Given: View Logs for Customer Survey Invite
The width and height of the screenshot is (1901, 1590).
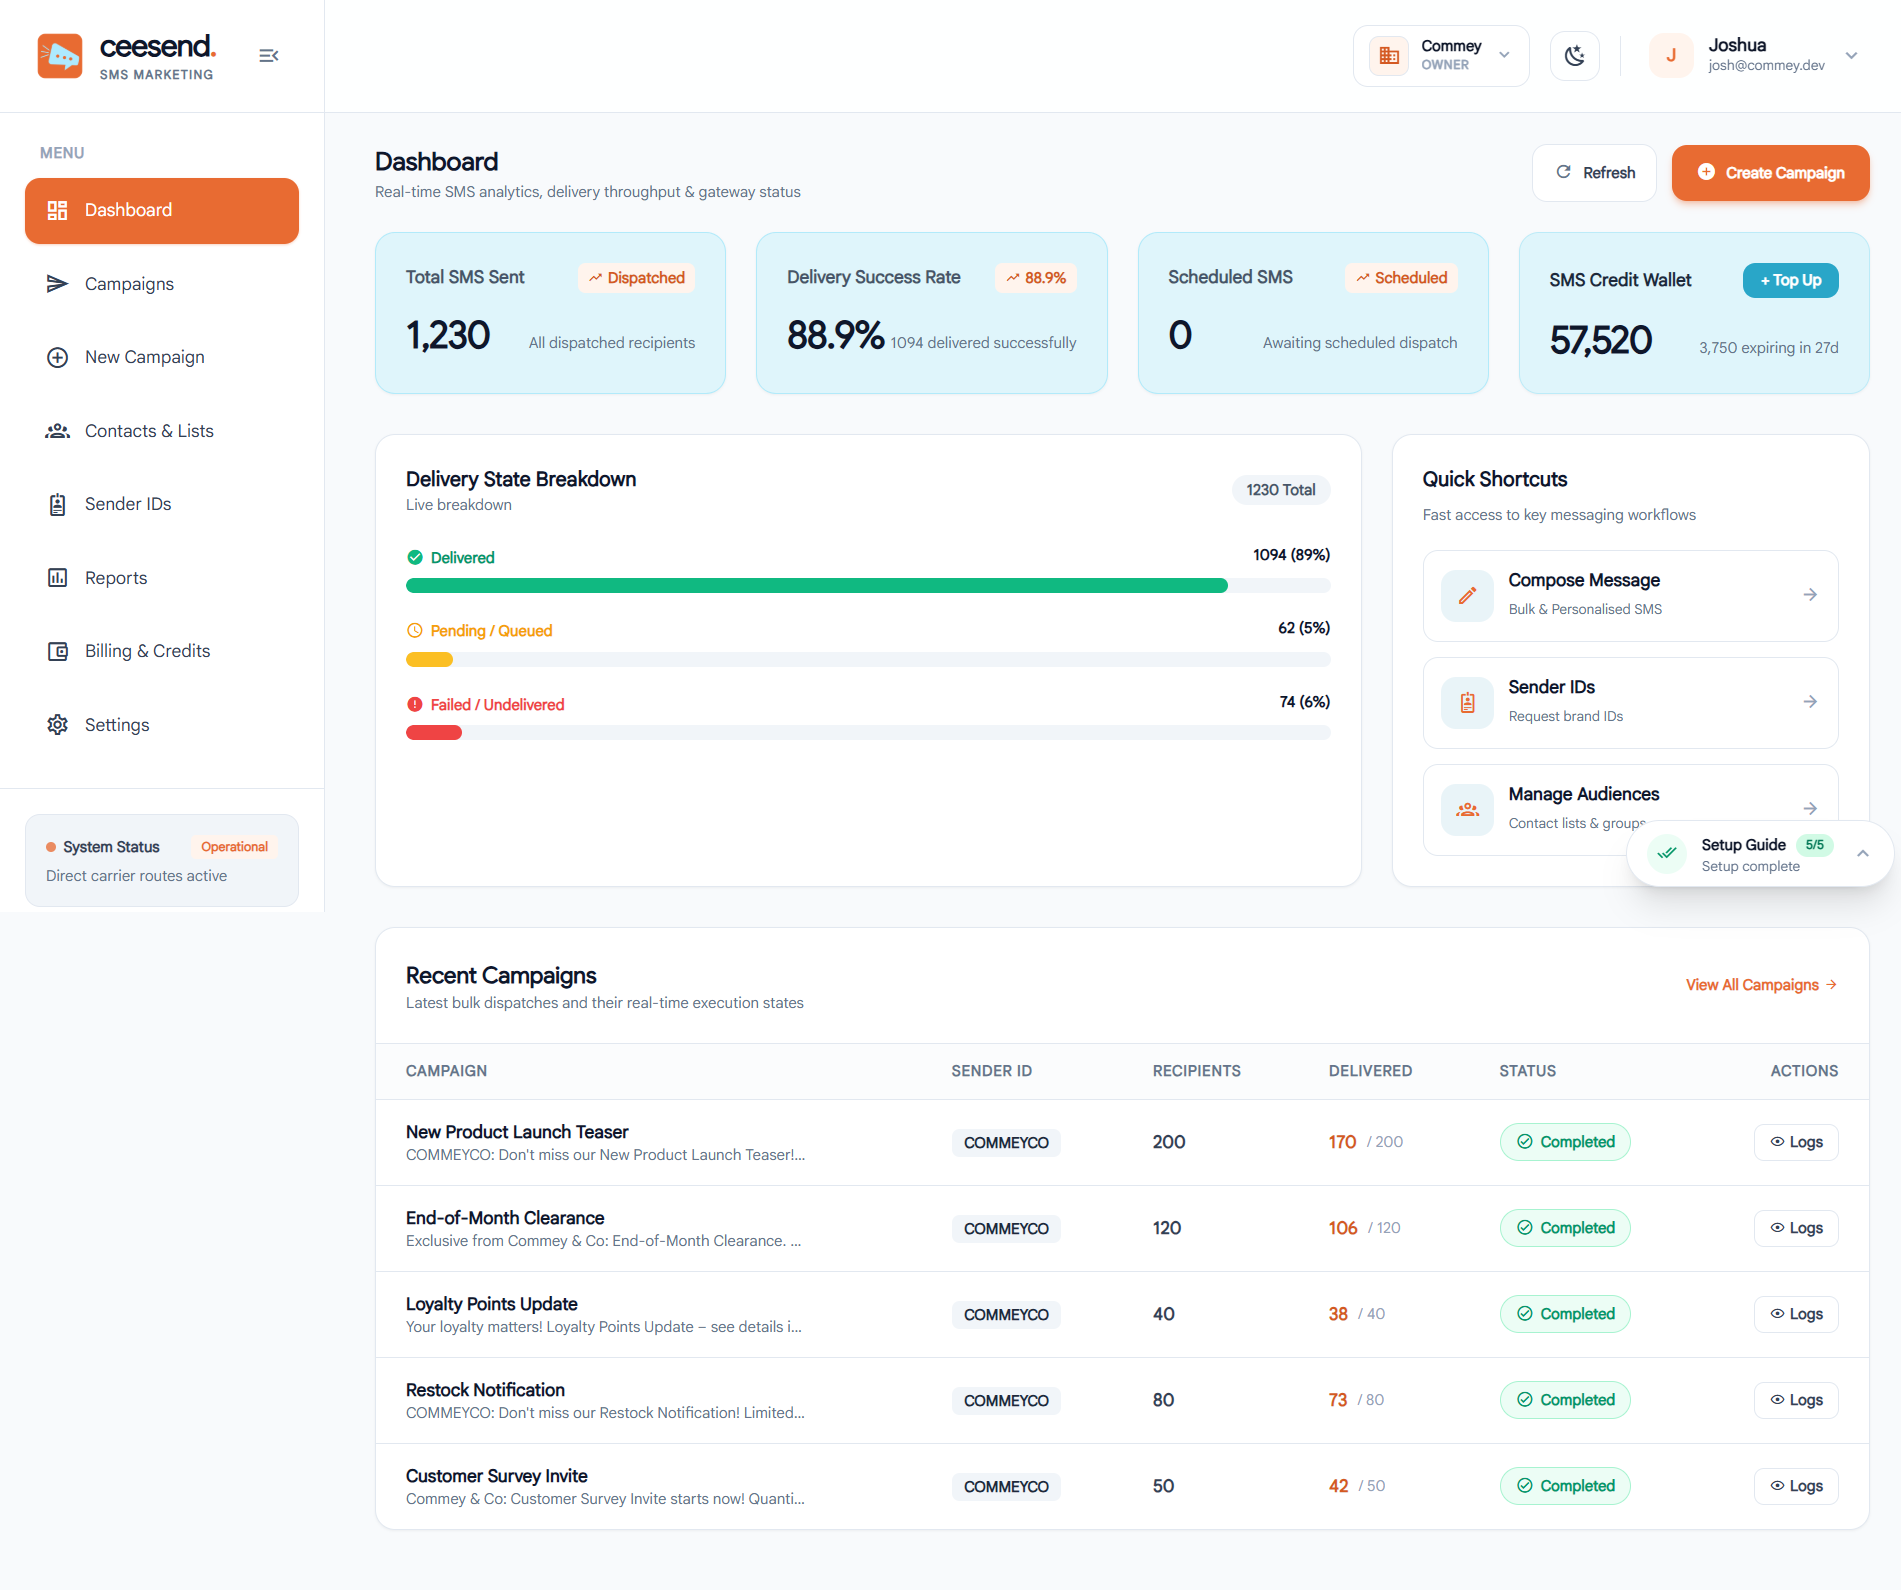Looking at the screenshot, I should pos(1796,1486).
